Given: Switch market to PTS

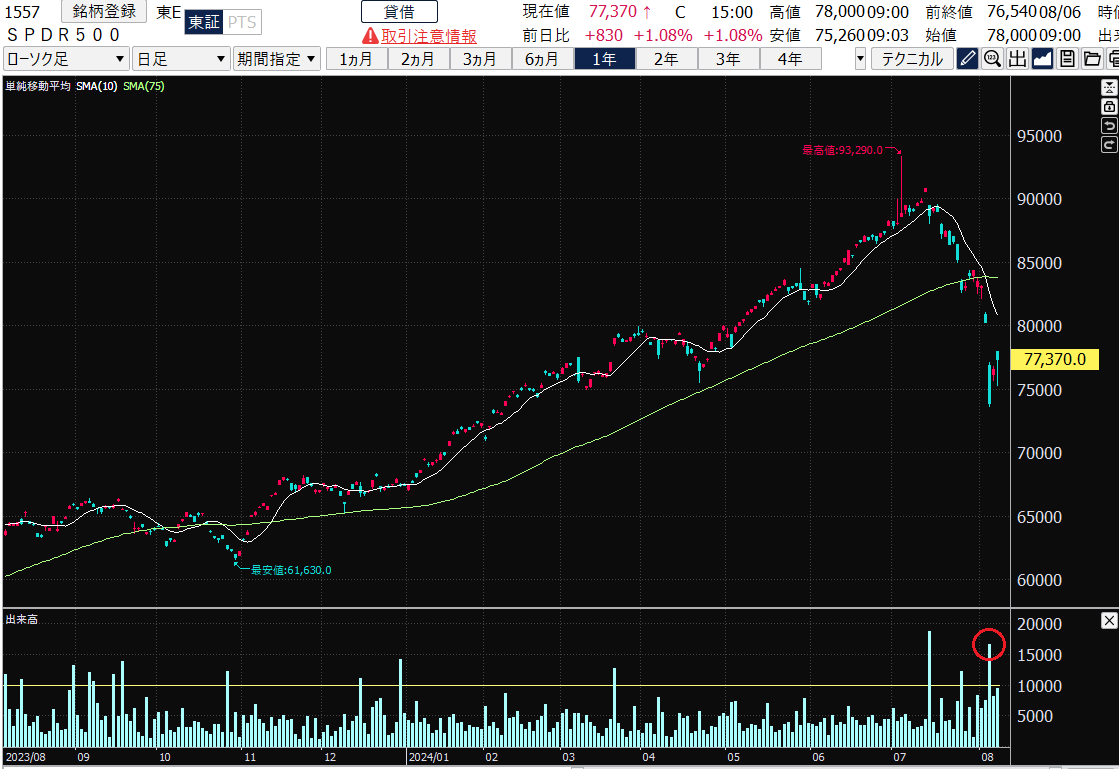Looking at the screenshot, I should 240,23.
